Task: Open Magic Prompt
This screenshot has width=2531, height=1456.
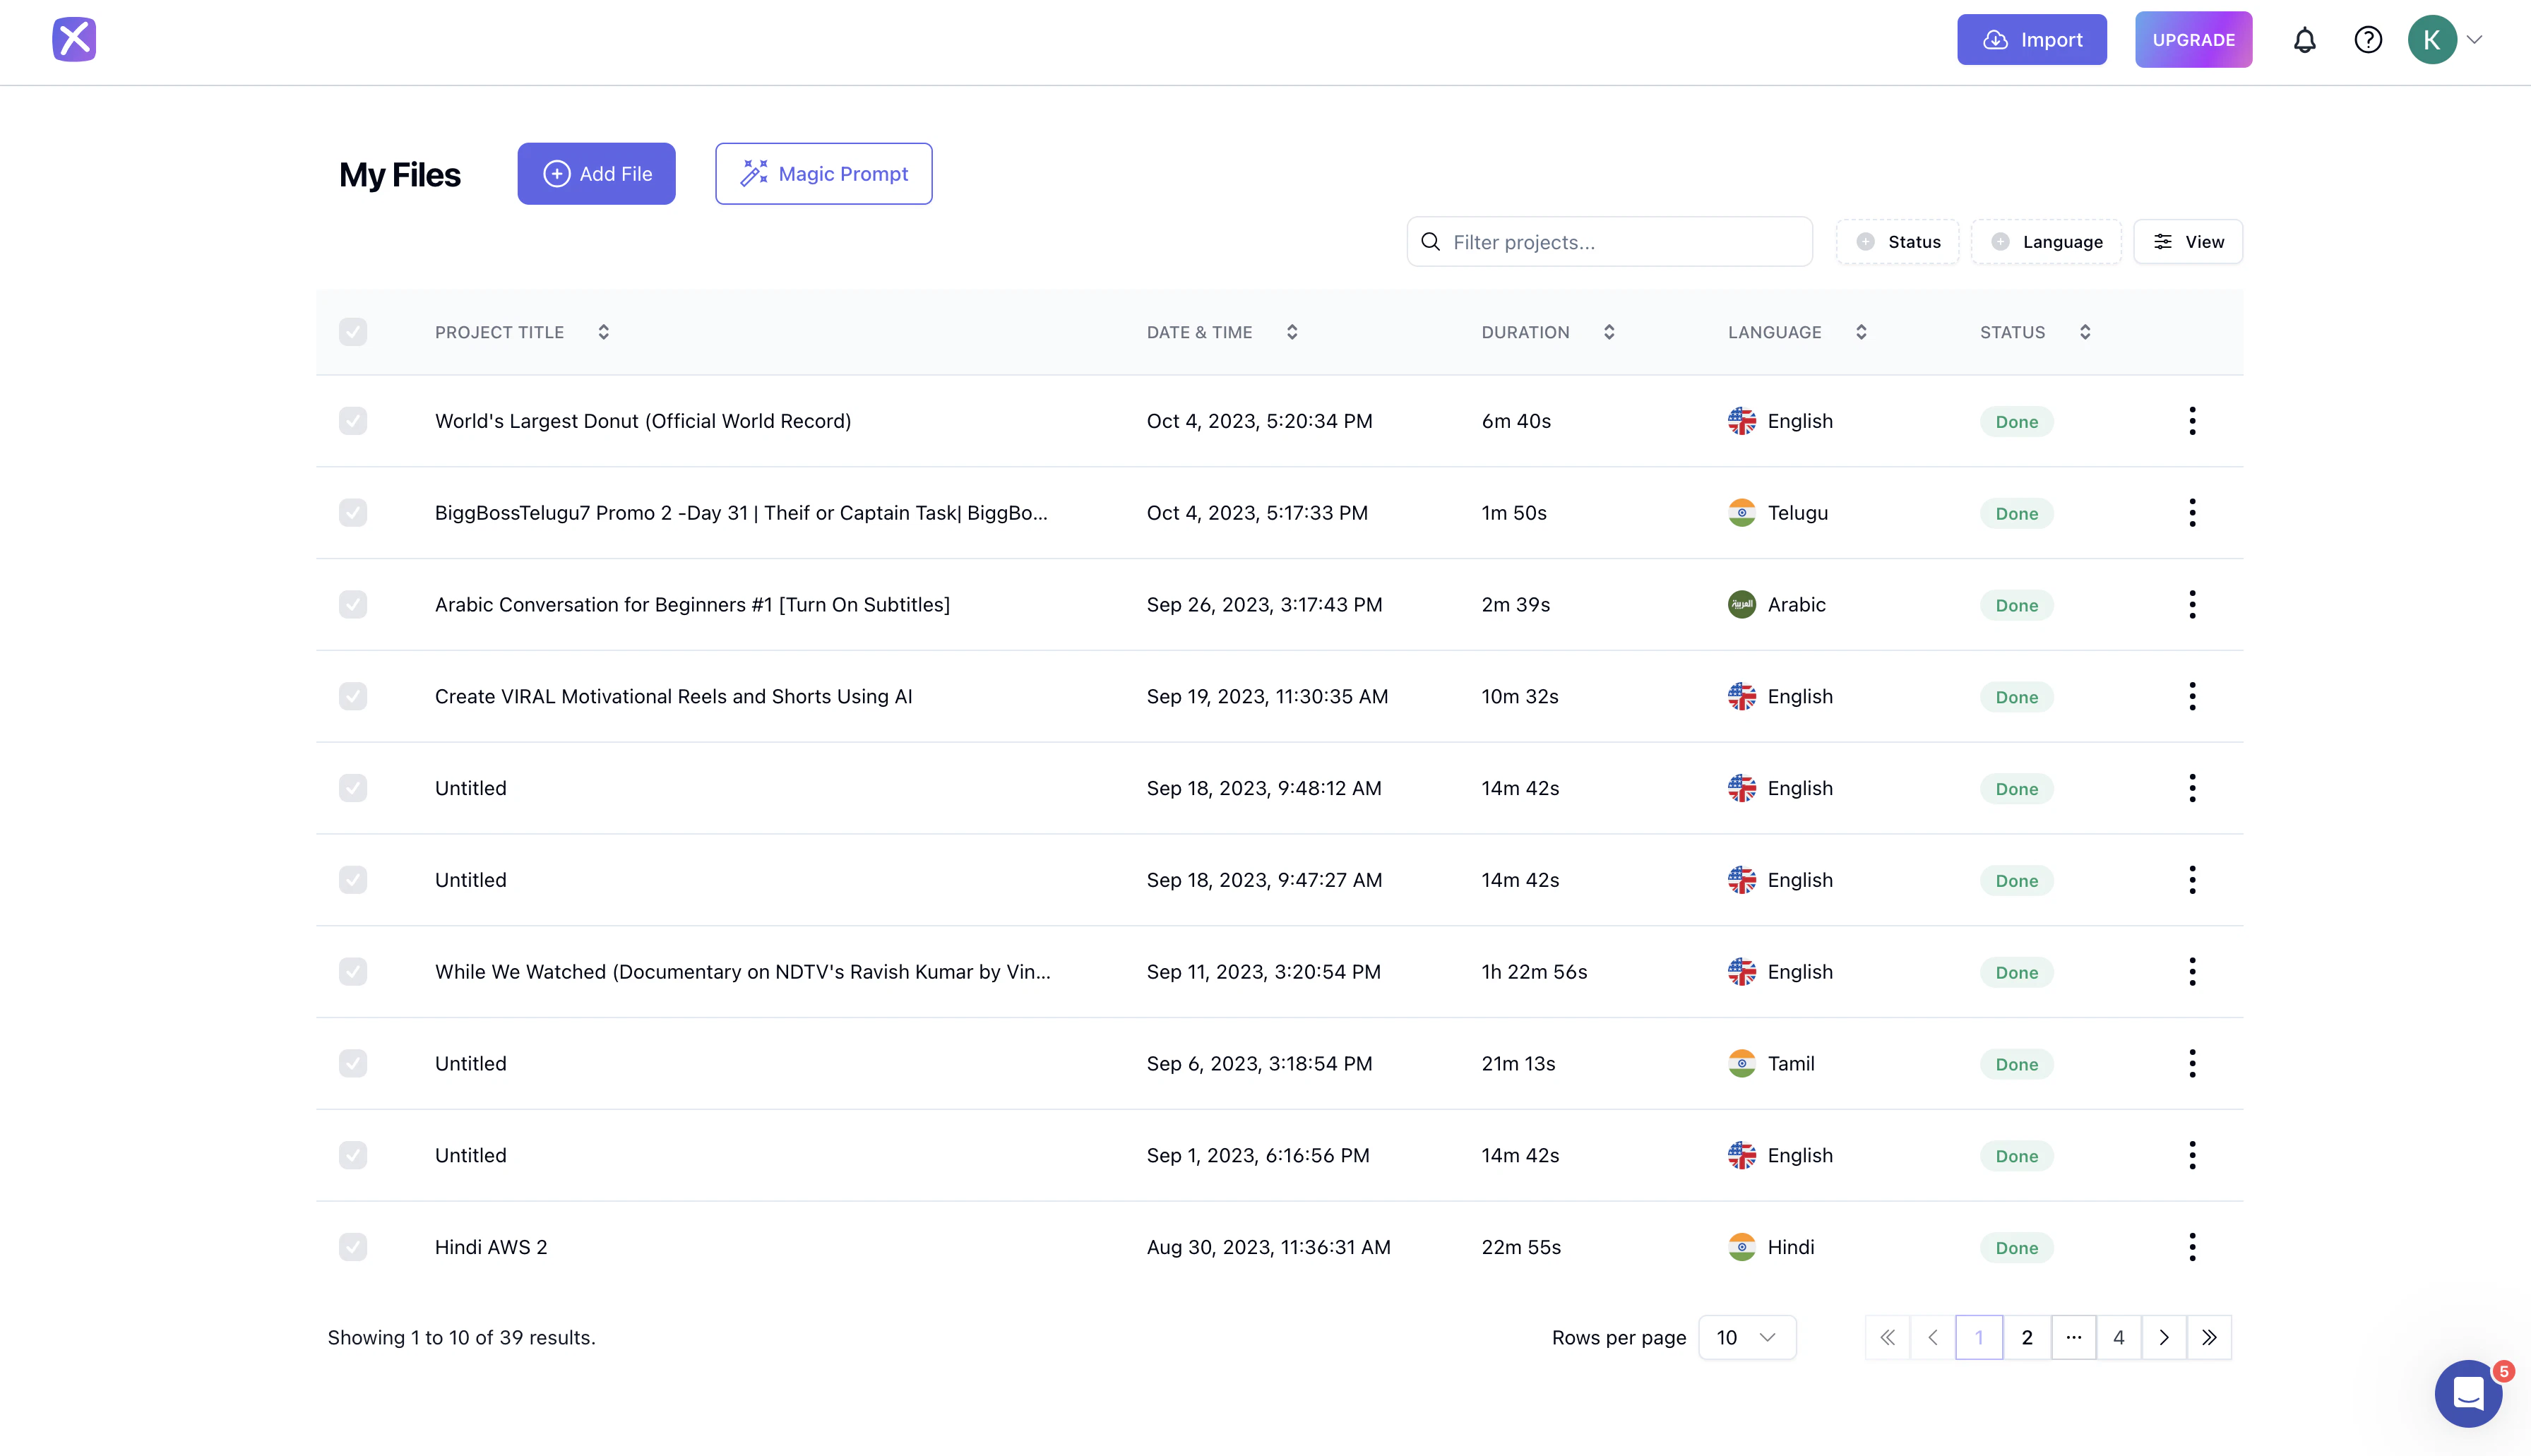Action: [823, 174]
